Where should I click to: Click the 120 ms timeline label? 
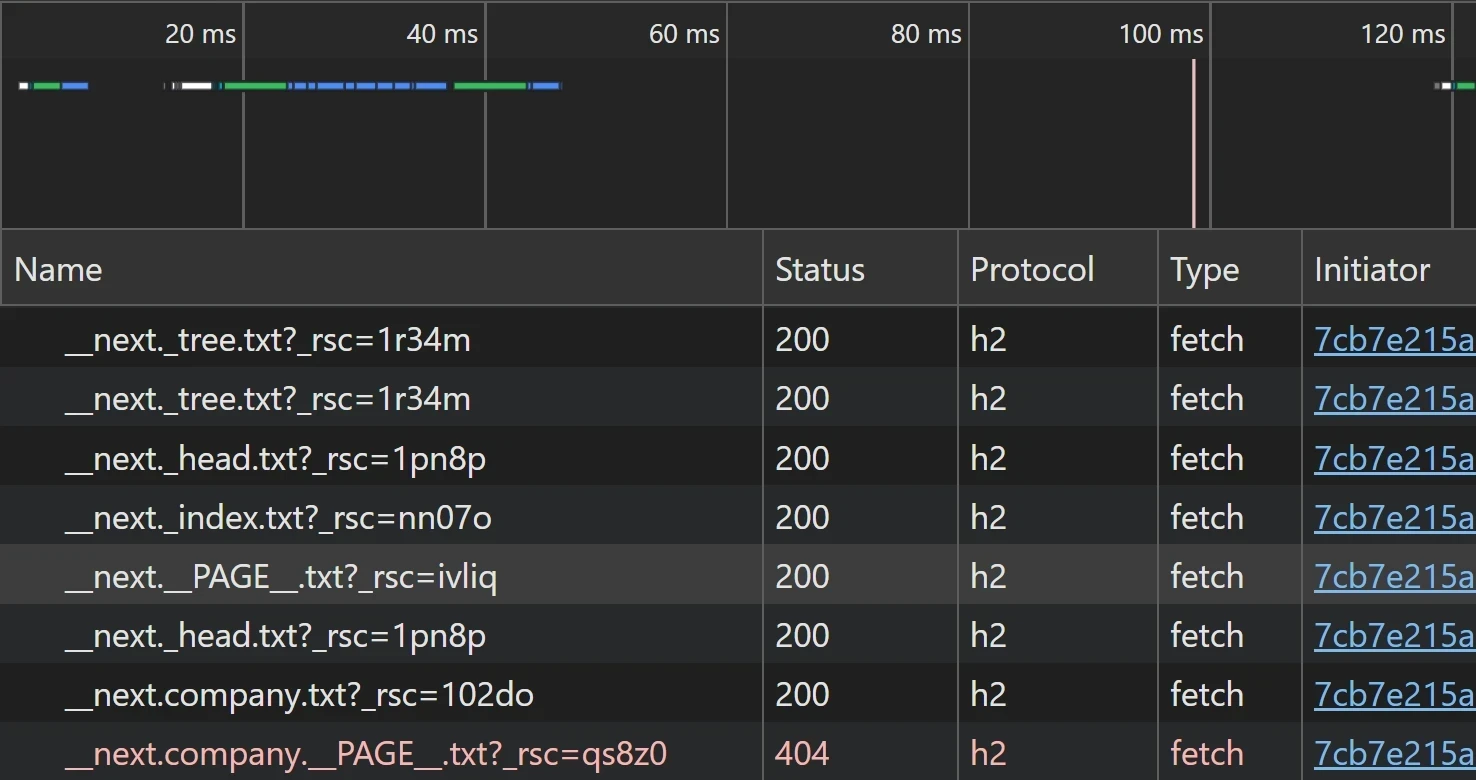(x=1402, y=34)
